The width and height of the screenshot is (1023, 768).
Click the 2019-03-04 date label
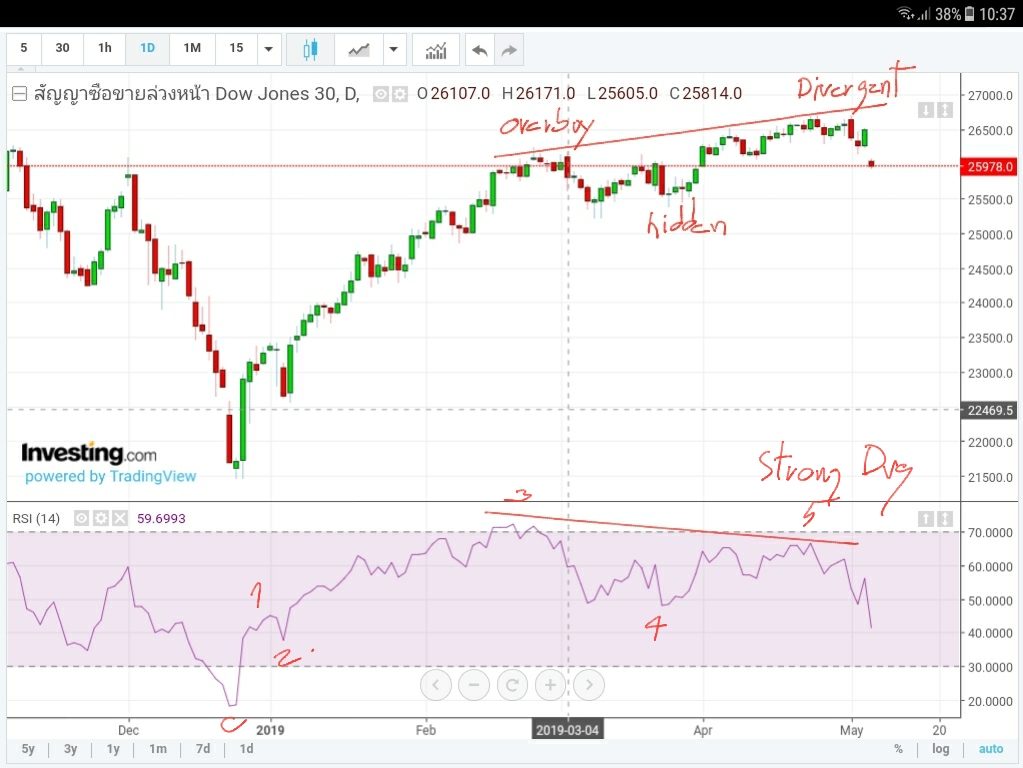(567, 730)
